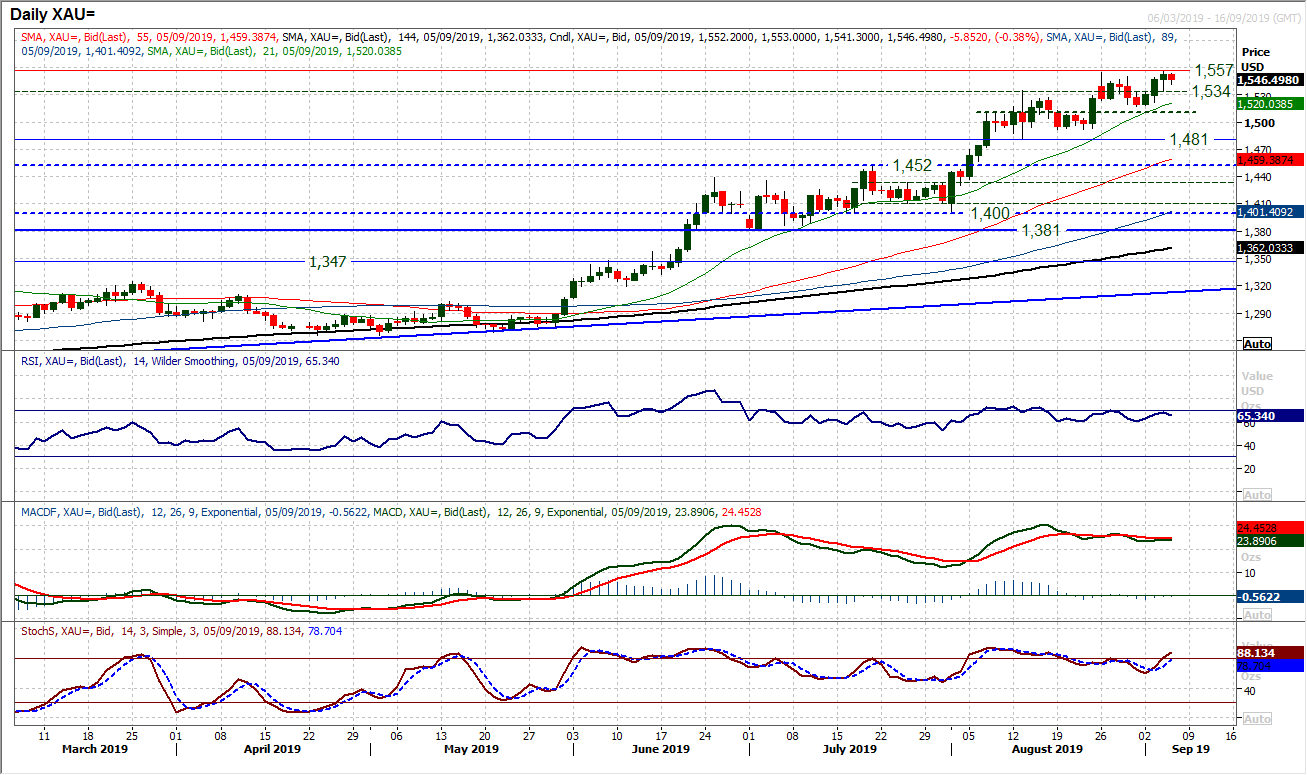This screenshot has height=775, width=1307.
Task: Click the Price USD axis header
Action: click(1256, 58)
